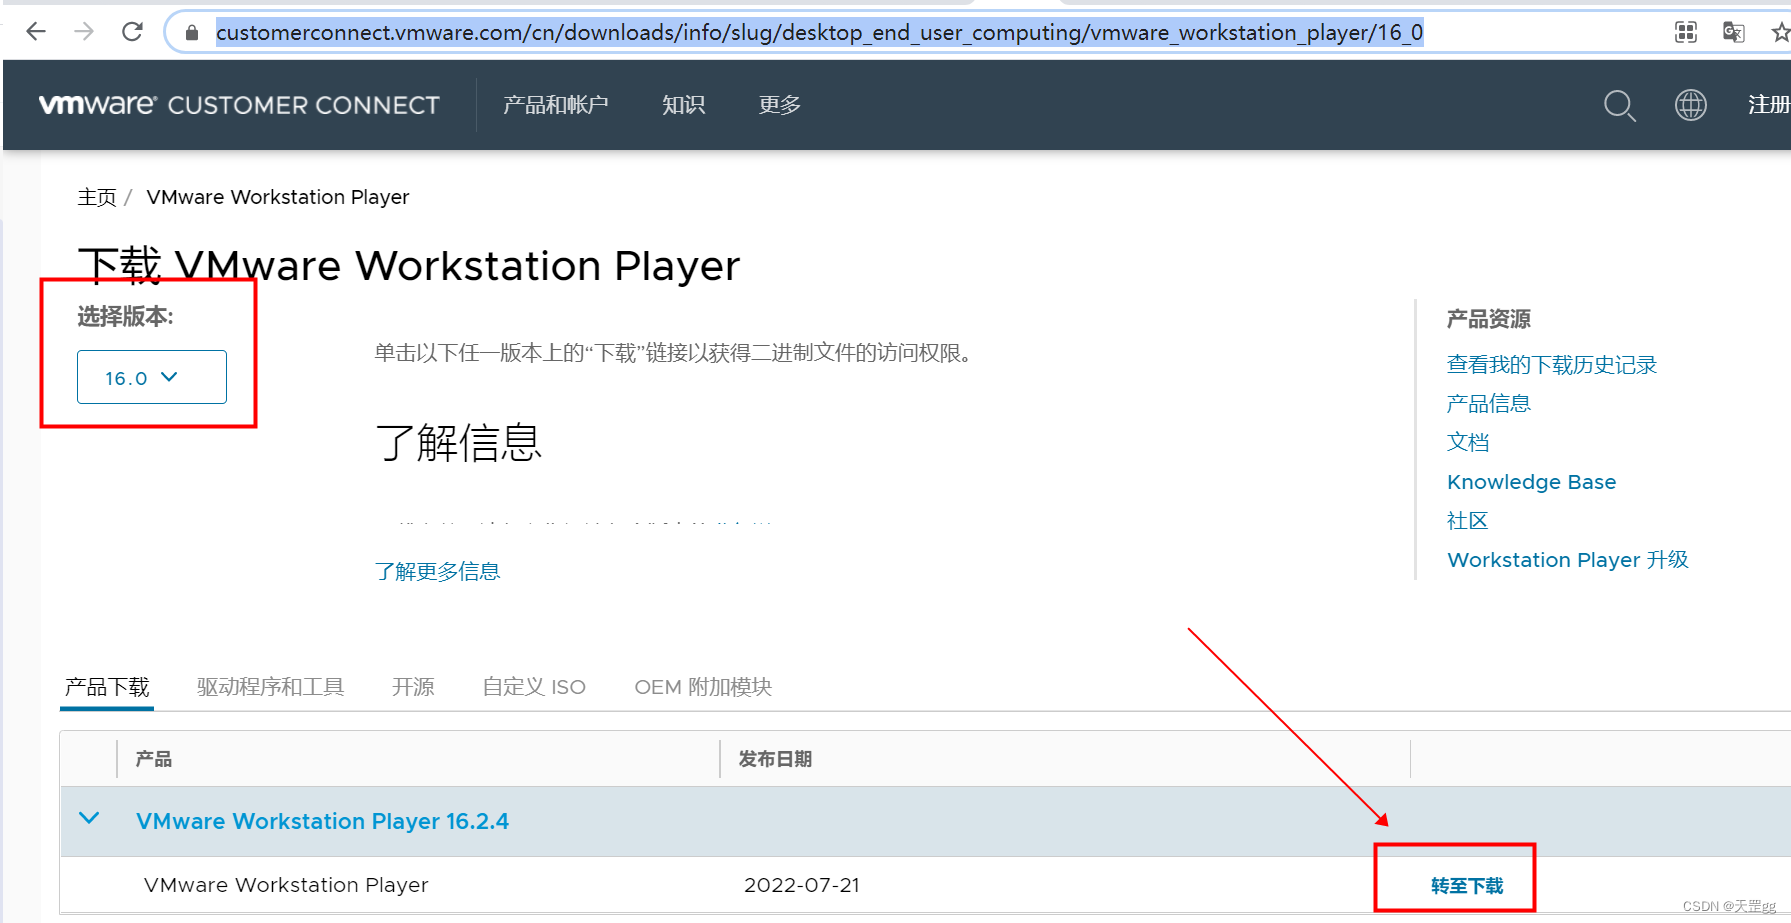The image size is (1791, 923).
Task: Switch to the 自定义 ISO tab
Action: coord(534,687)
